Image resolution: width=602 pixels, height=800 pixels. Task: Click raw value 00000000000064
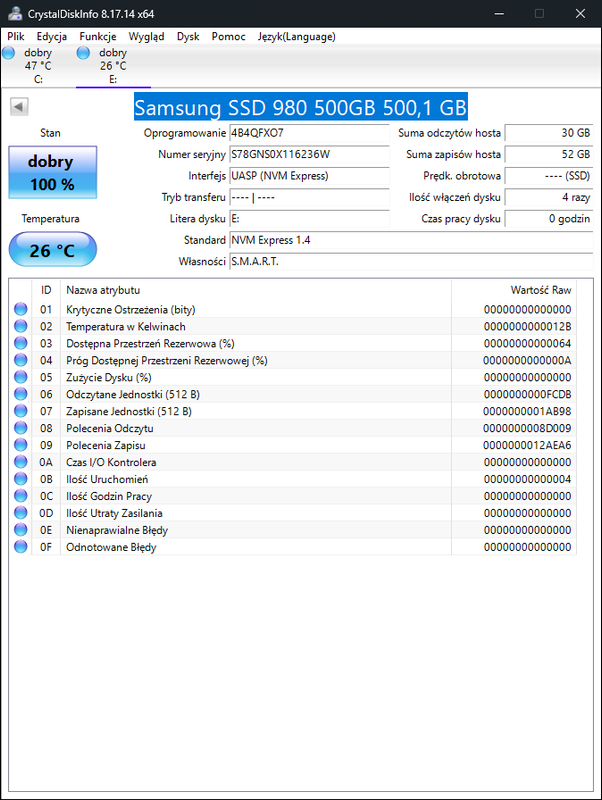pos(528,343)
